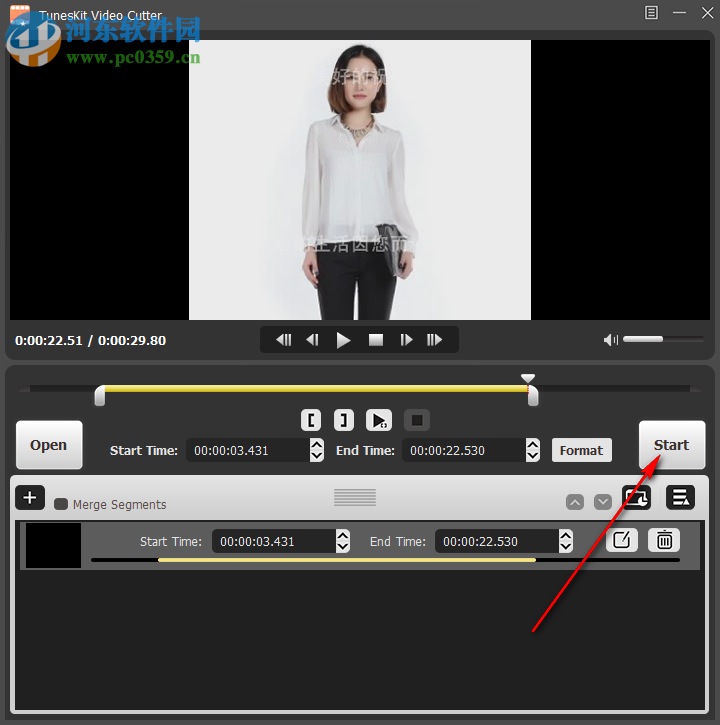Viewport: 720px width, 725px height.
Task: Jump to previous keyframe in player
Action: (x=283, y=340)
